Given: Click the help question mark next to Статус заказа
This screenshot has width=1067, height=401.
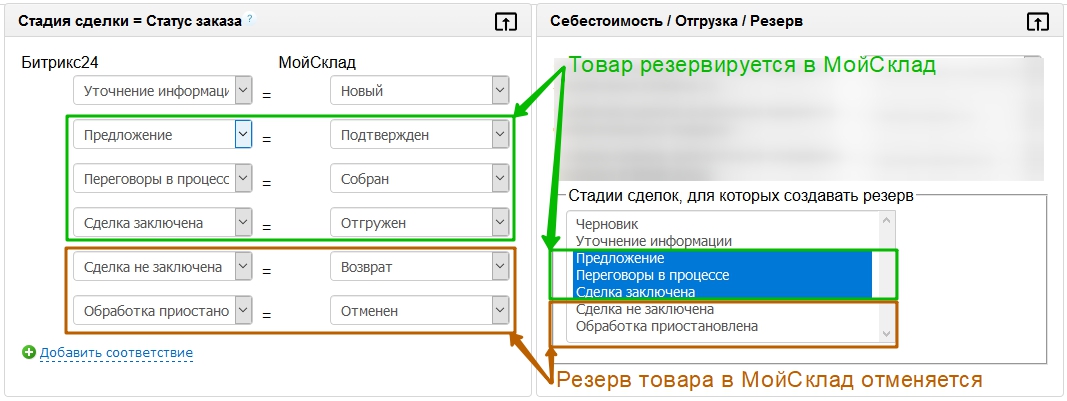Looking at the screenshot, I should click(x=250, y=19).
